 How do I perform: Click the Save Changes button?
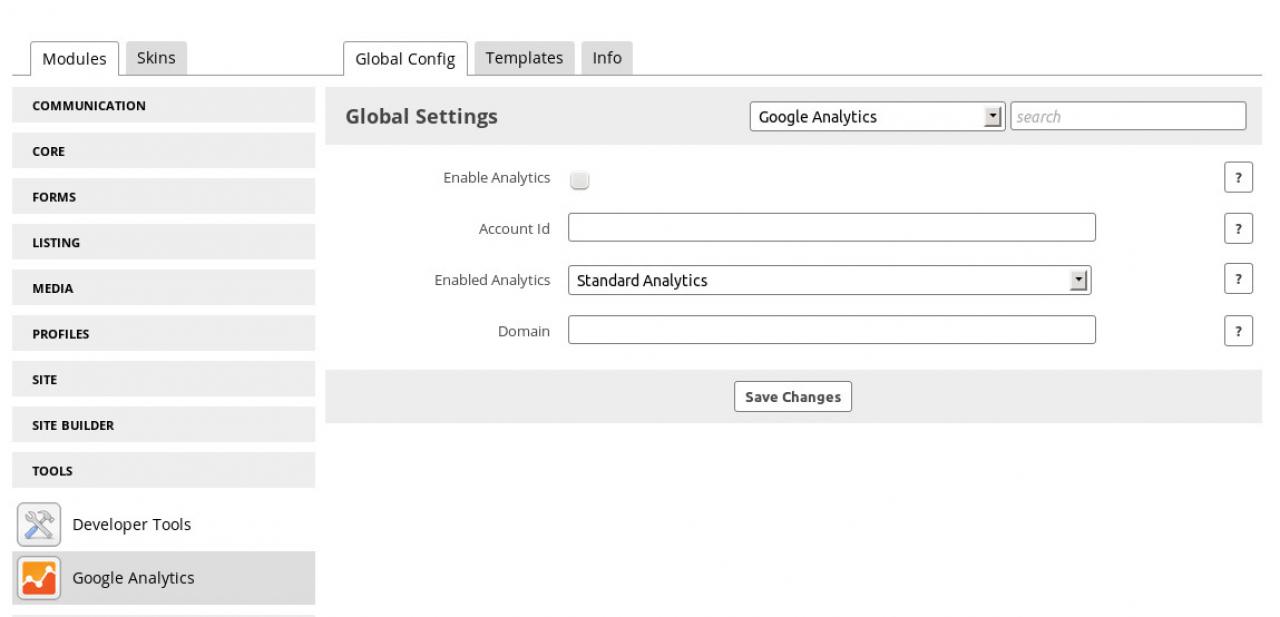point(792,397)
